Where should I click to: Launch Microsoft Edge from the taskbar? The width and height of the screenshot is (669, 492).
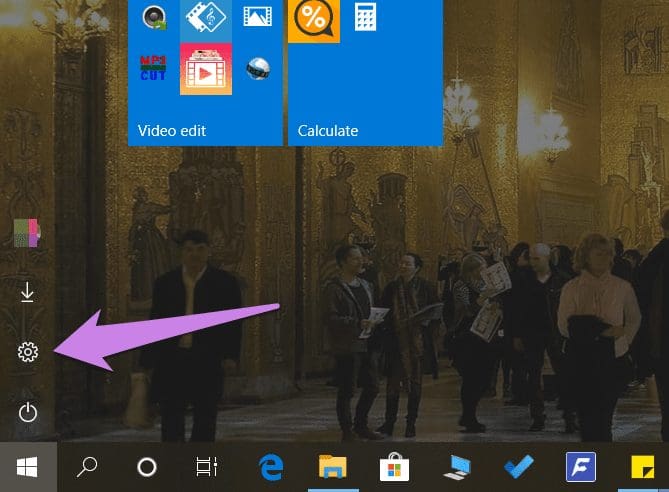click(271, 467)
